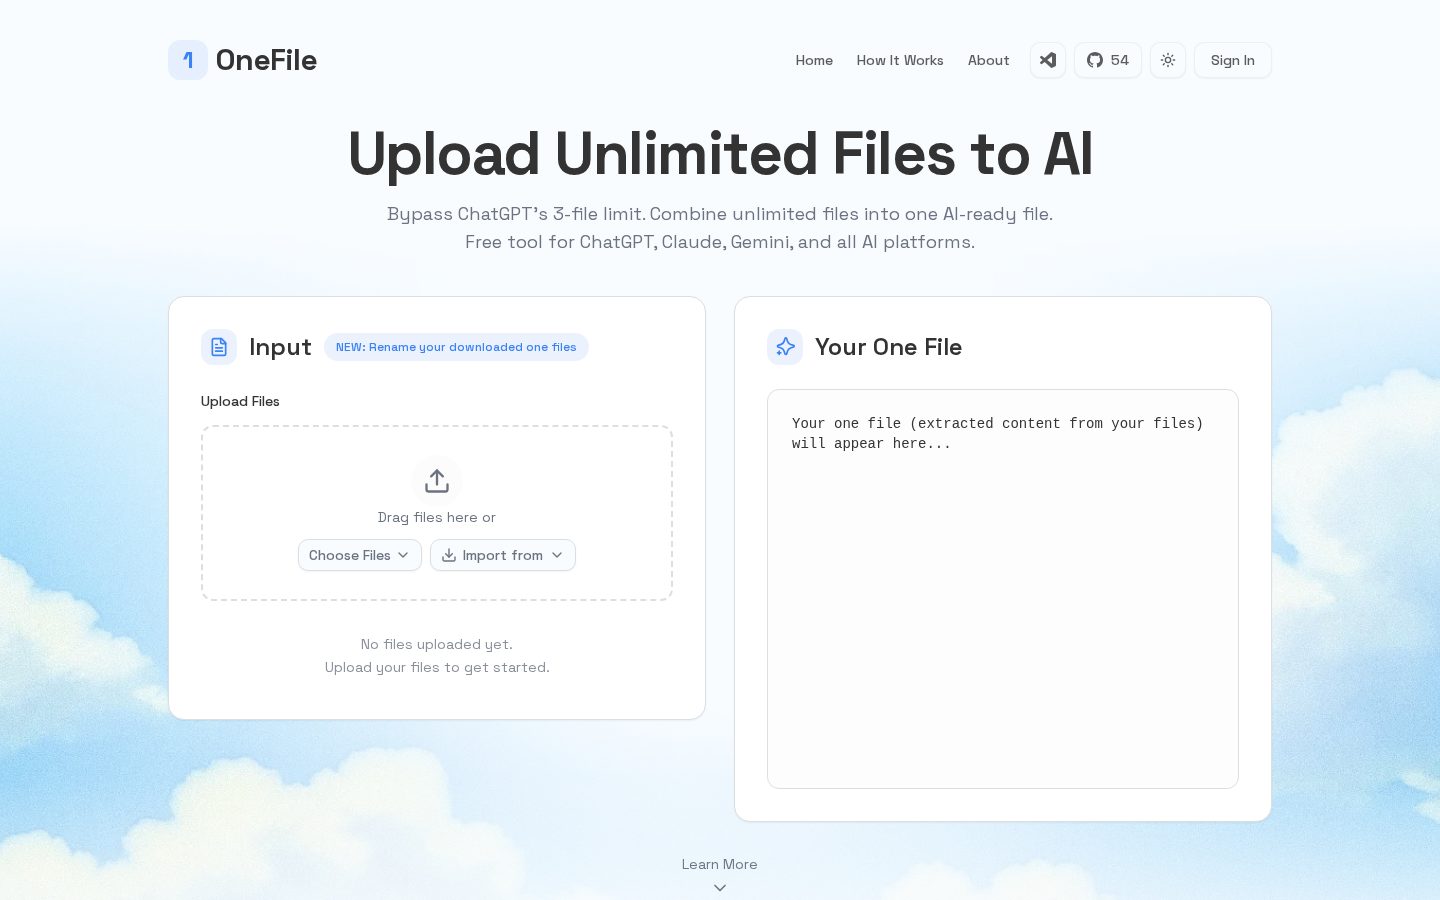This screenshot has width=1440, height=900.
Task: Click the 'Upload Files' label
Action: coord(240,401)
